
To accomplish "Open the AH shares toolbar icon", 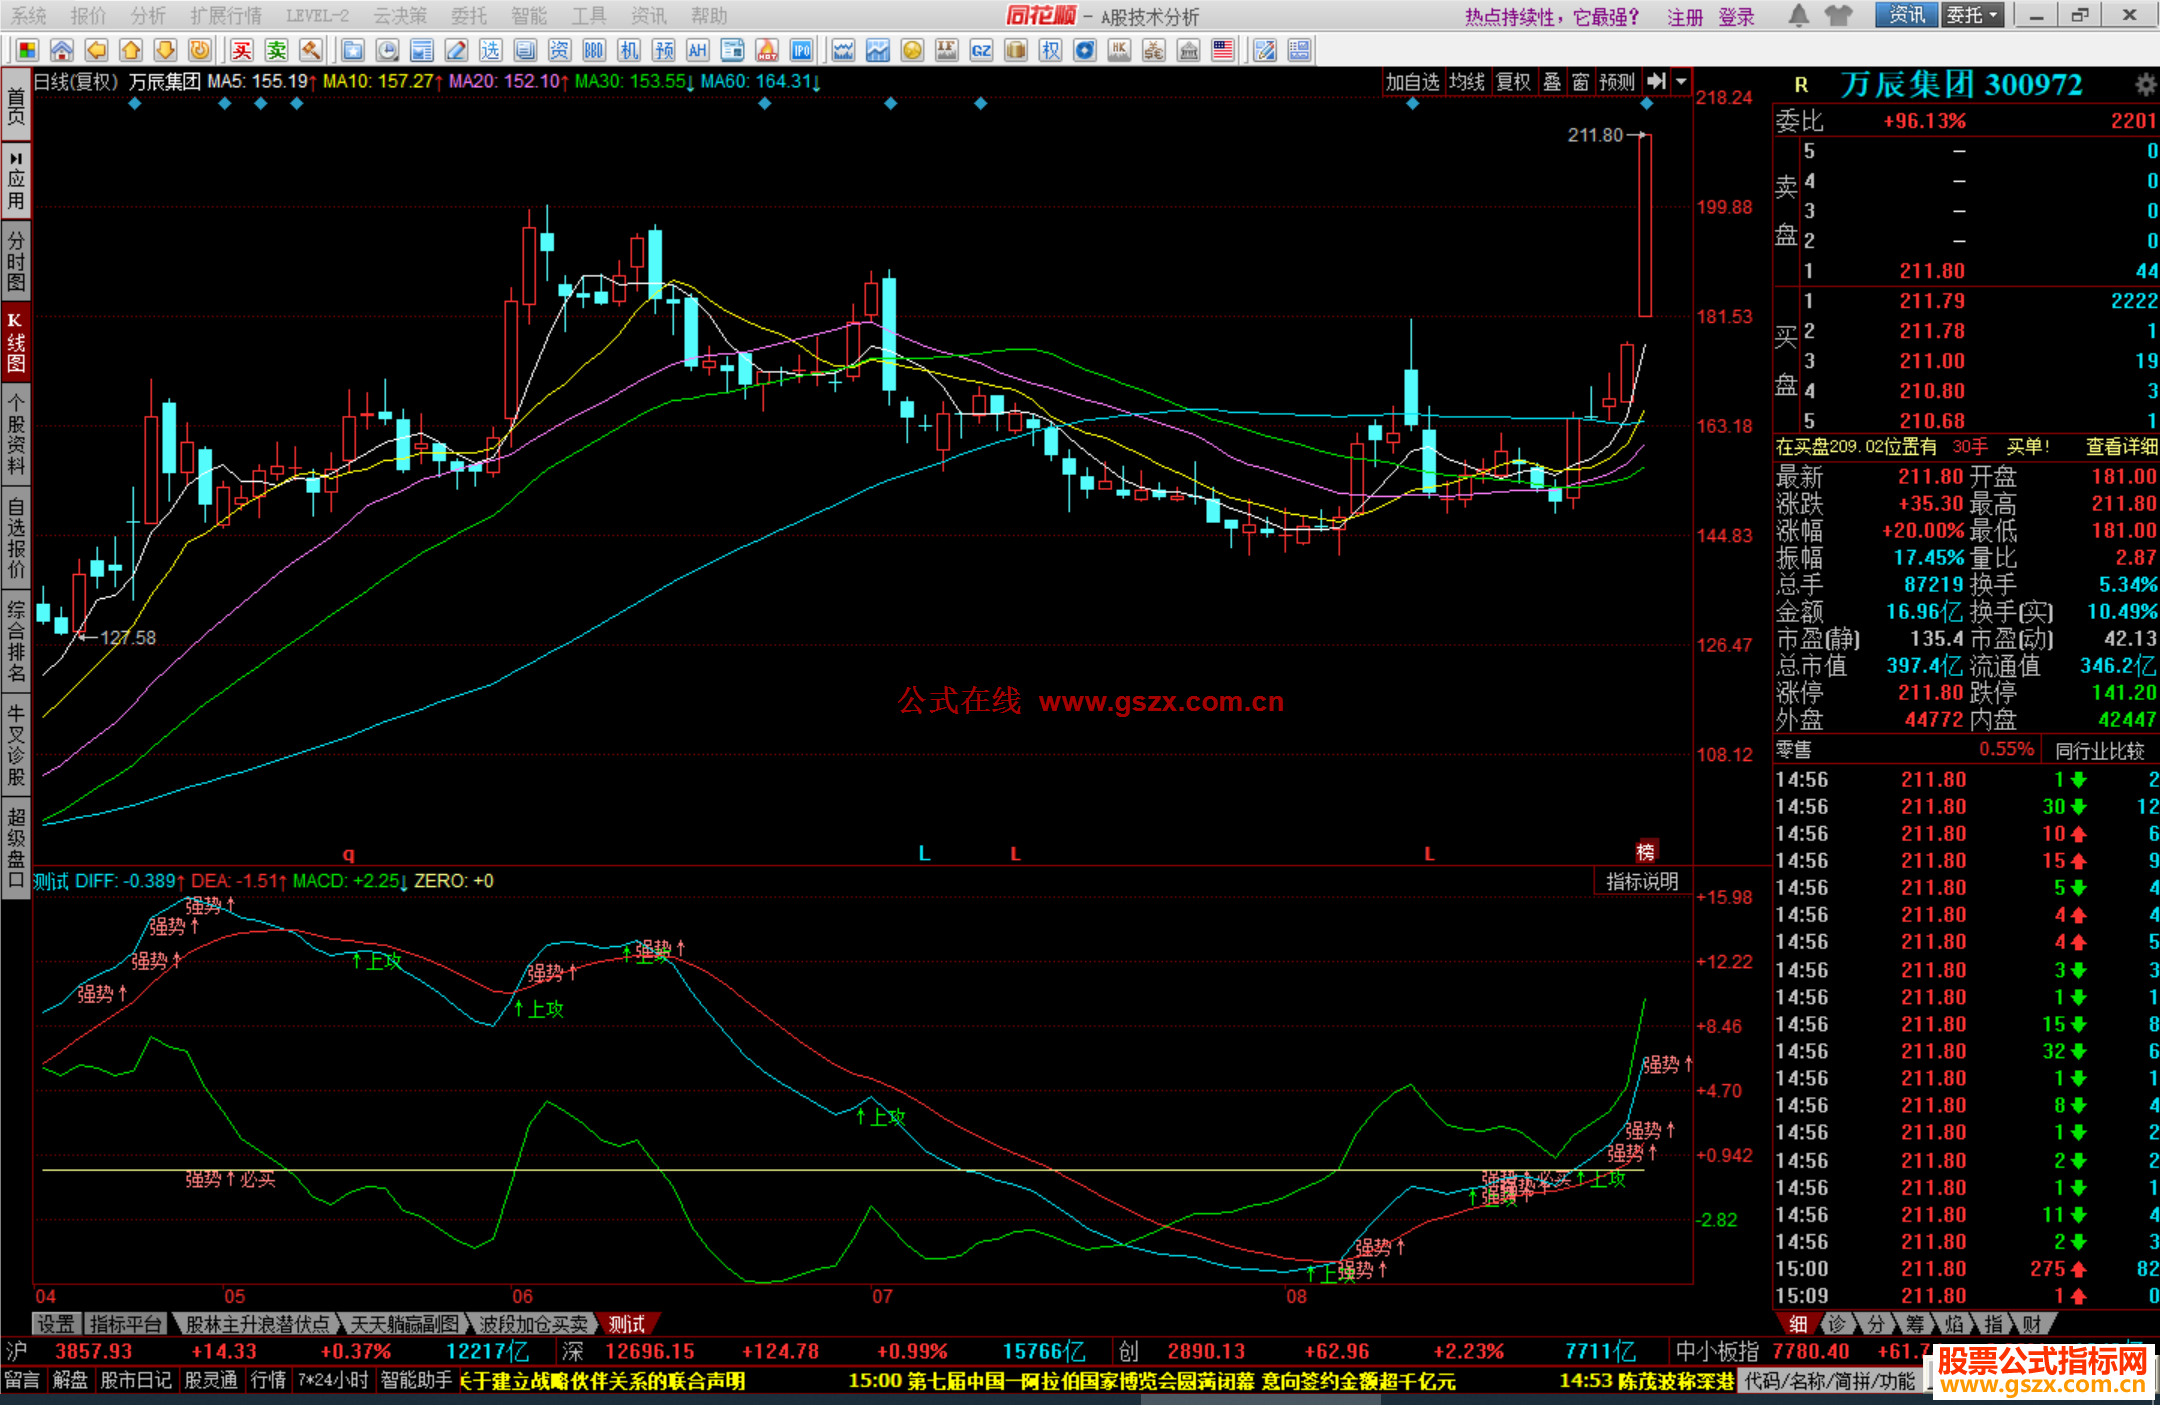I will 697,50.
